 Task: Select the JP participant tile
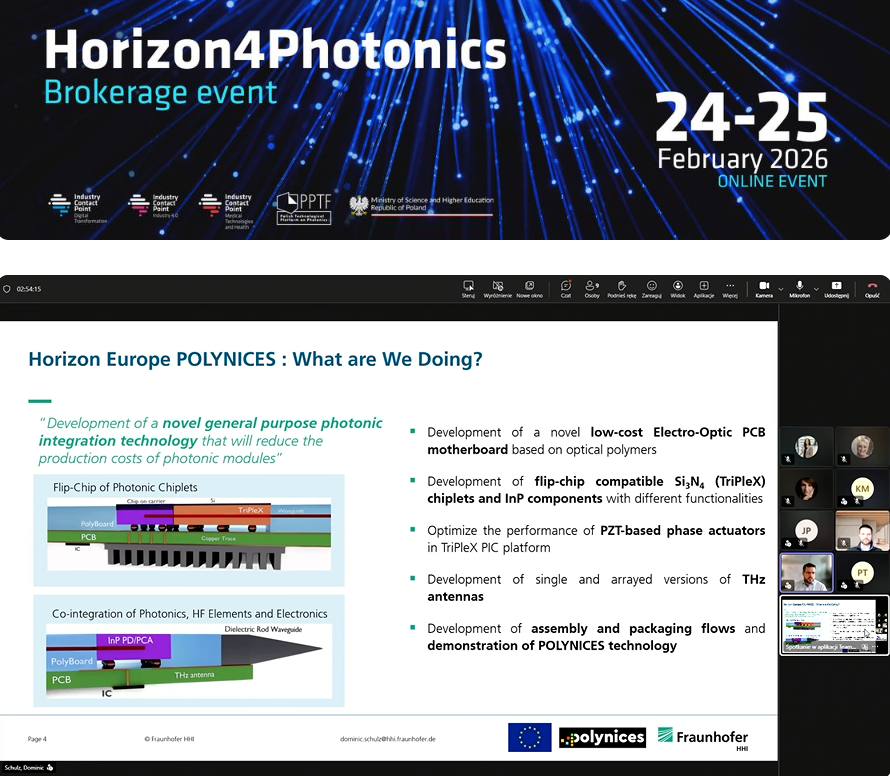[807, 531]
